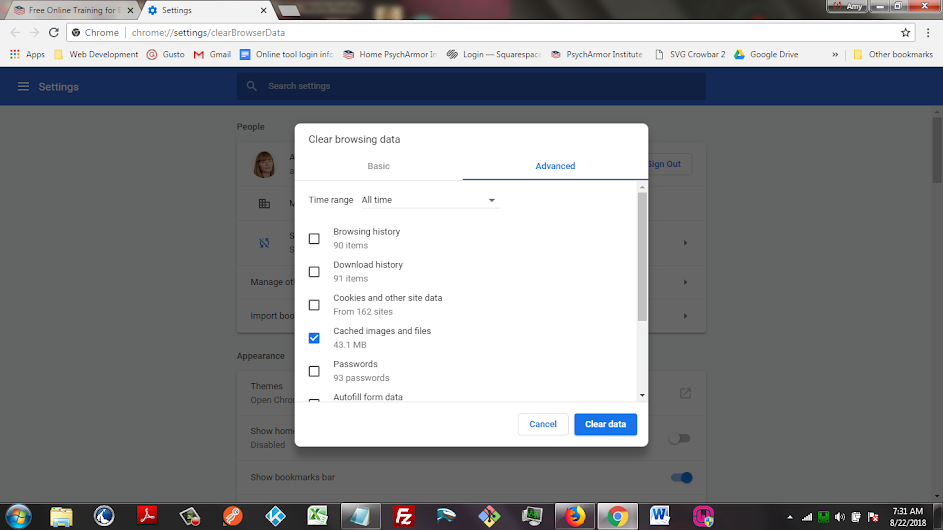
Task: Reload the page
Action: 55,33
